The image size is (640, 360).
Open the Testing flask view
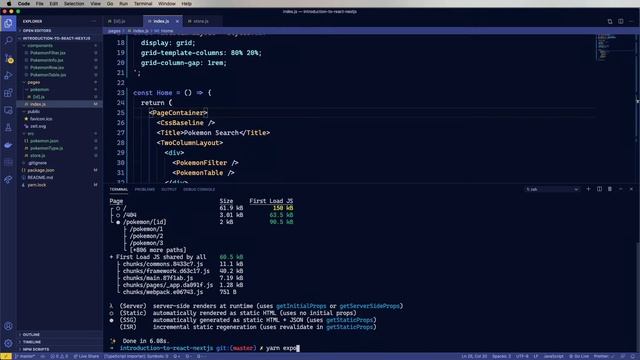8,127
